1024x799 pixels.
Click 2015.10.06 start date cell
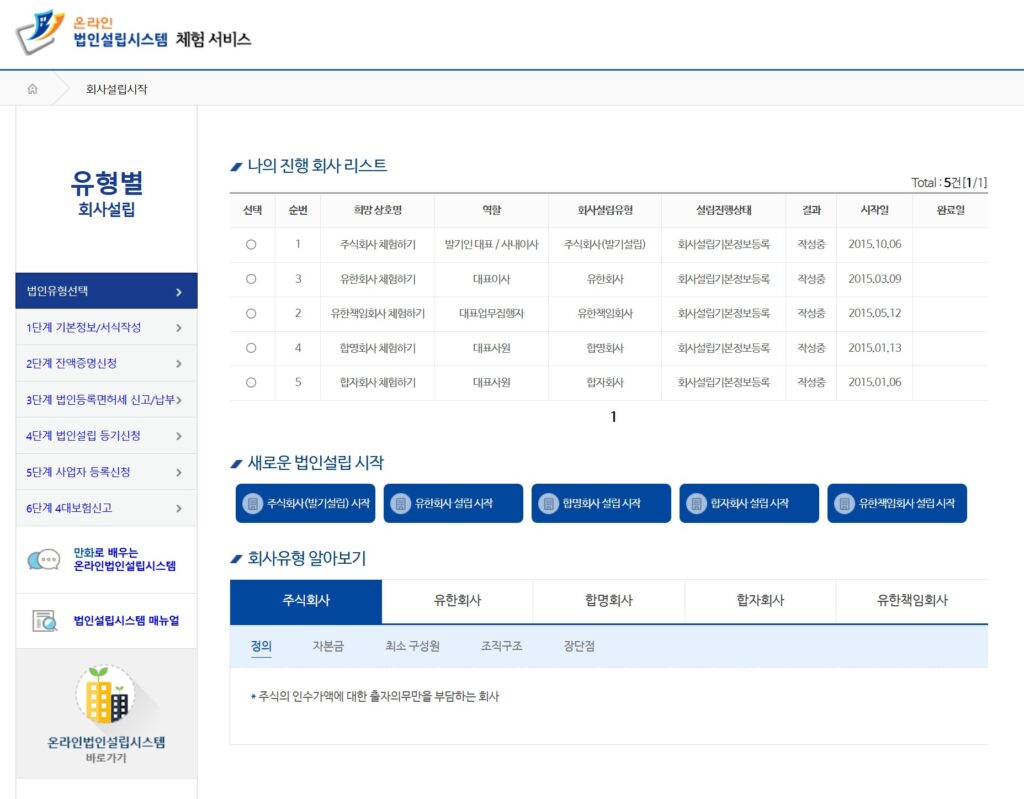(x=874, y=244)
